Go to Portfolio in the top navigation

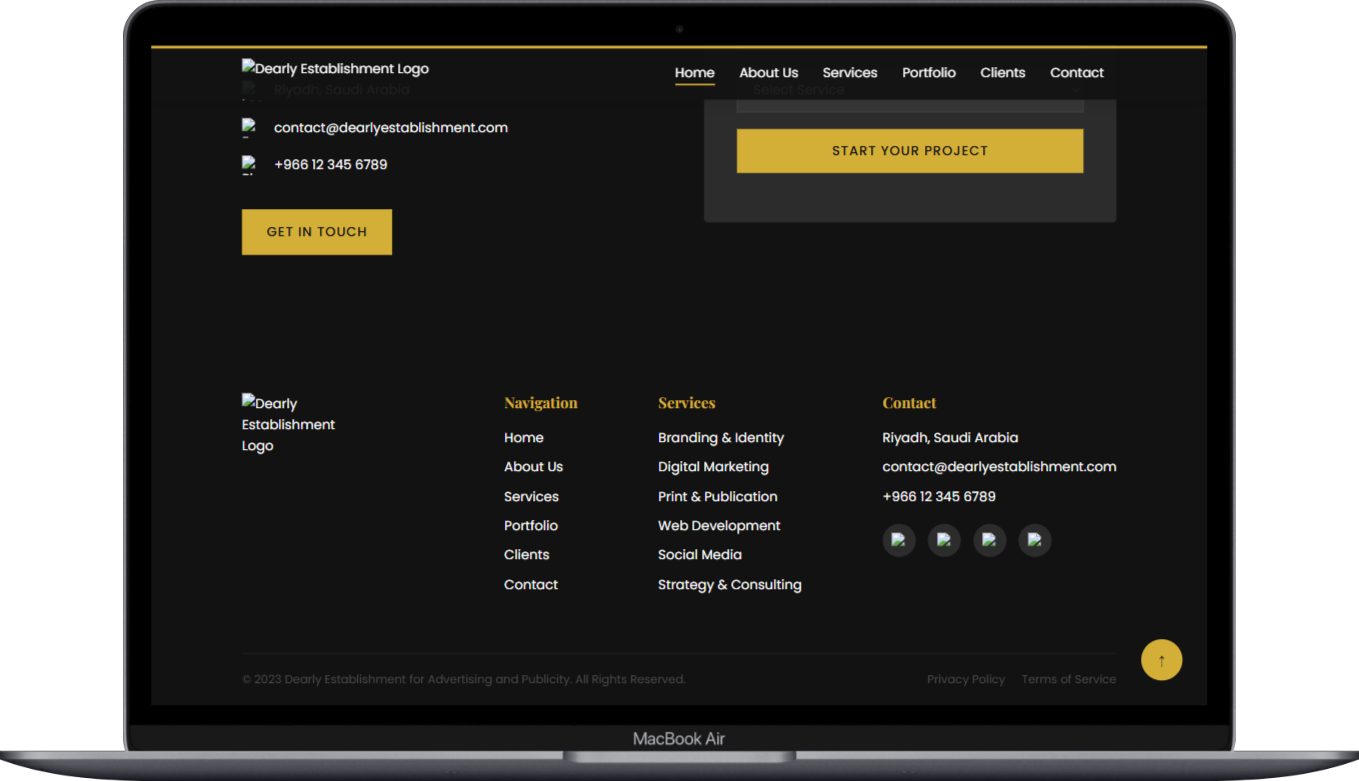click(928, 73)
